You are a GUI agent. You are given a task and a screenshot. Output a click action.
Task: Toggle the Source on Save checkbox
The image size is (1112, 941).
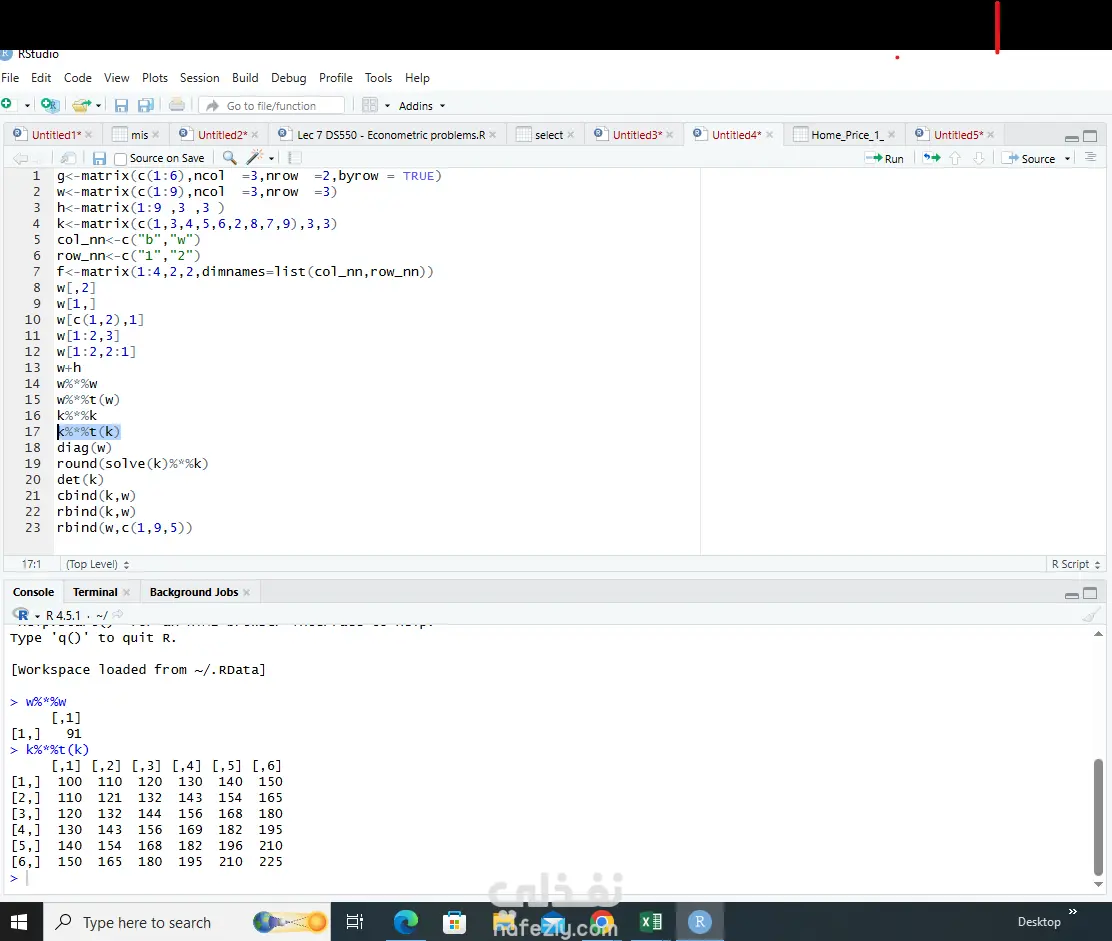click(x=121, y=159)
